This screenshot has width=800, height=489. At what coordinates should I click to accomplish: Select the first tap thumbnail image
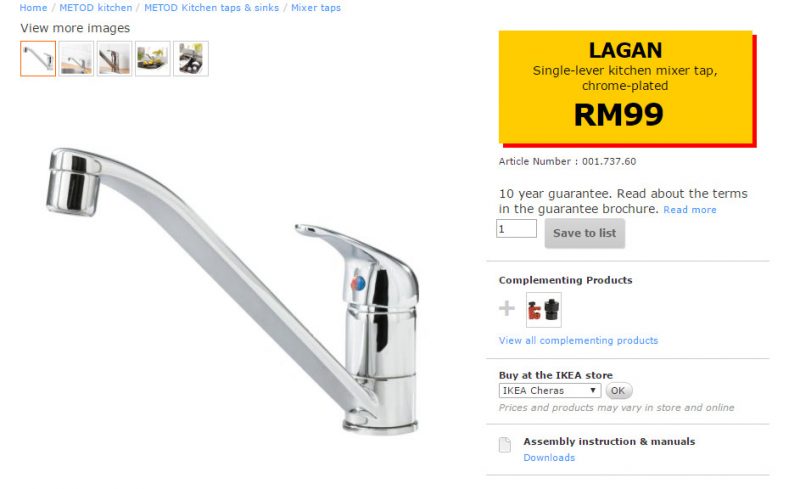tap(38, 59)
